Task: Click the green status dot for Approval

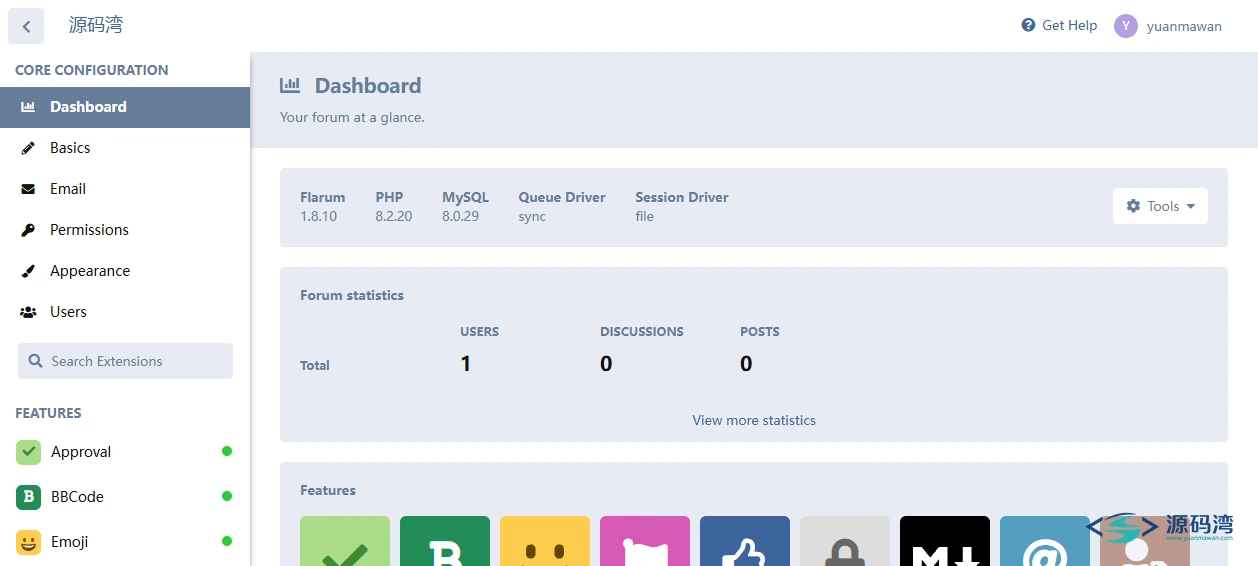Action: click(x=227, y=451)
